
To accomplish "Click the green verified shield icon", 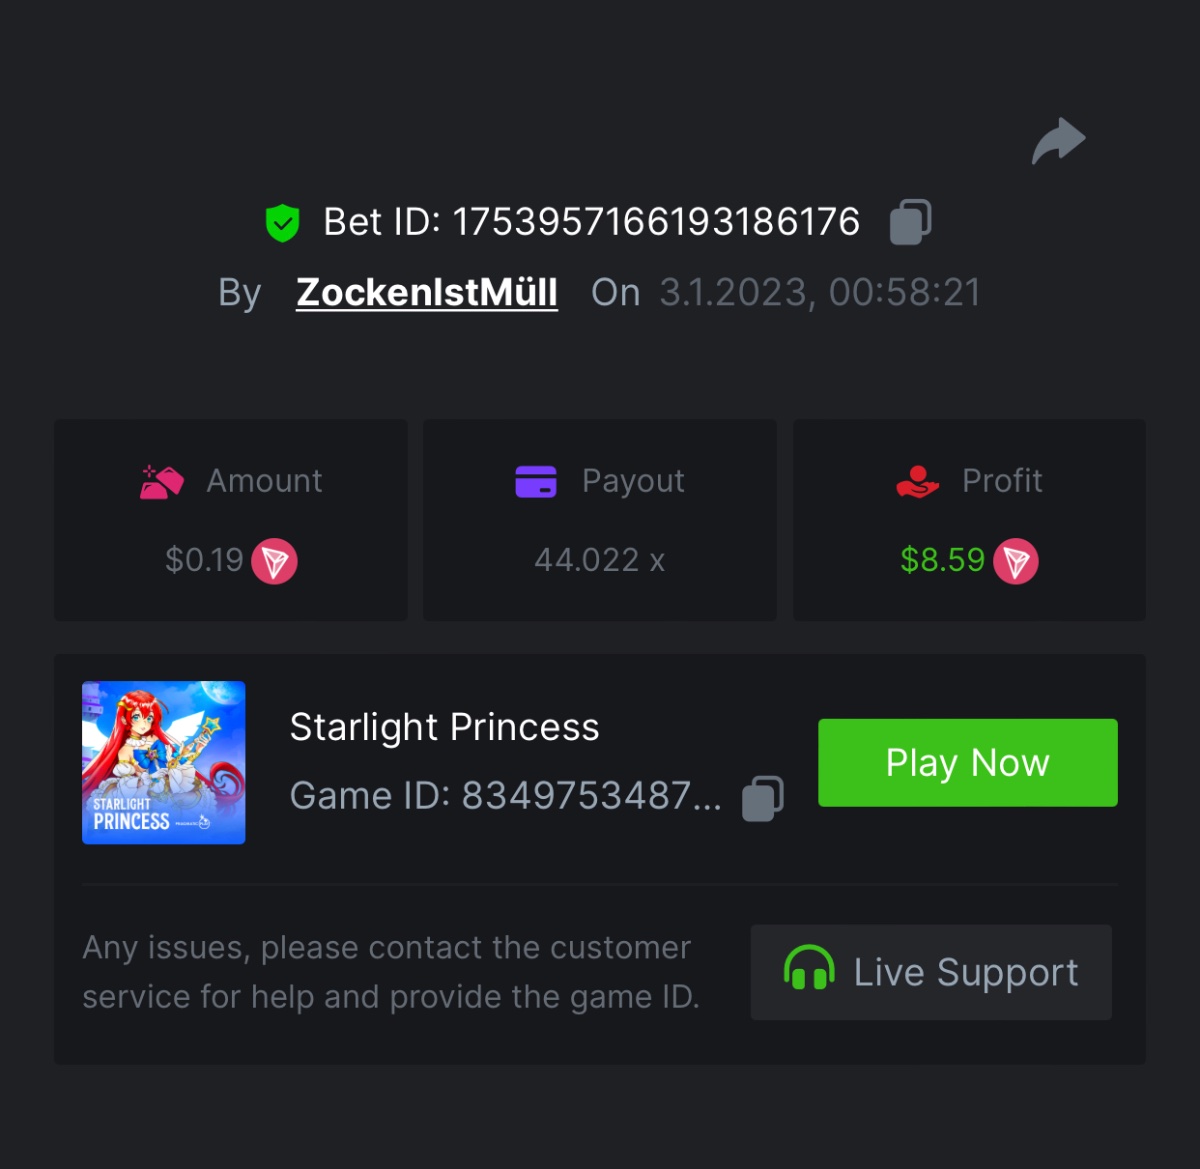I will pos(283,222).
